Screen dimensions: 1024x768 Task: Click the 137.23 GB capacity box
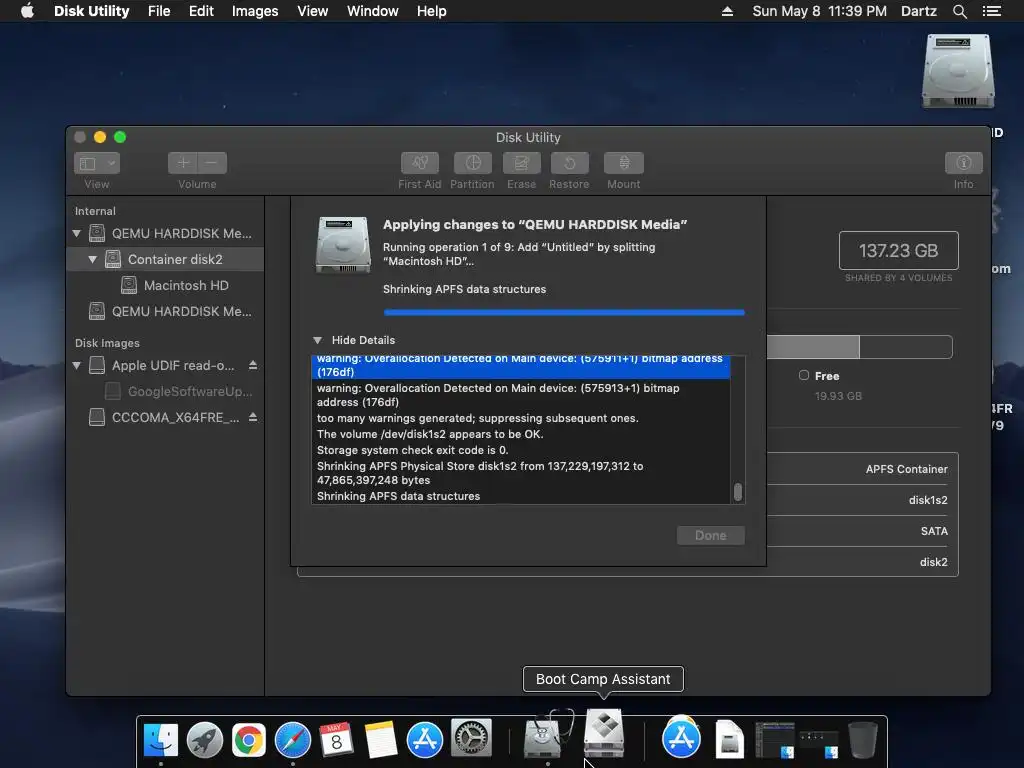tap(899, 250)
